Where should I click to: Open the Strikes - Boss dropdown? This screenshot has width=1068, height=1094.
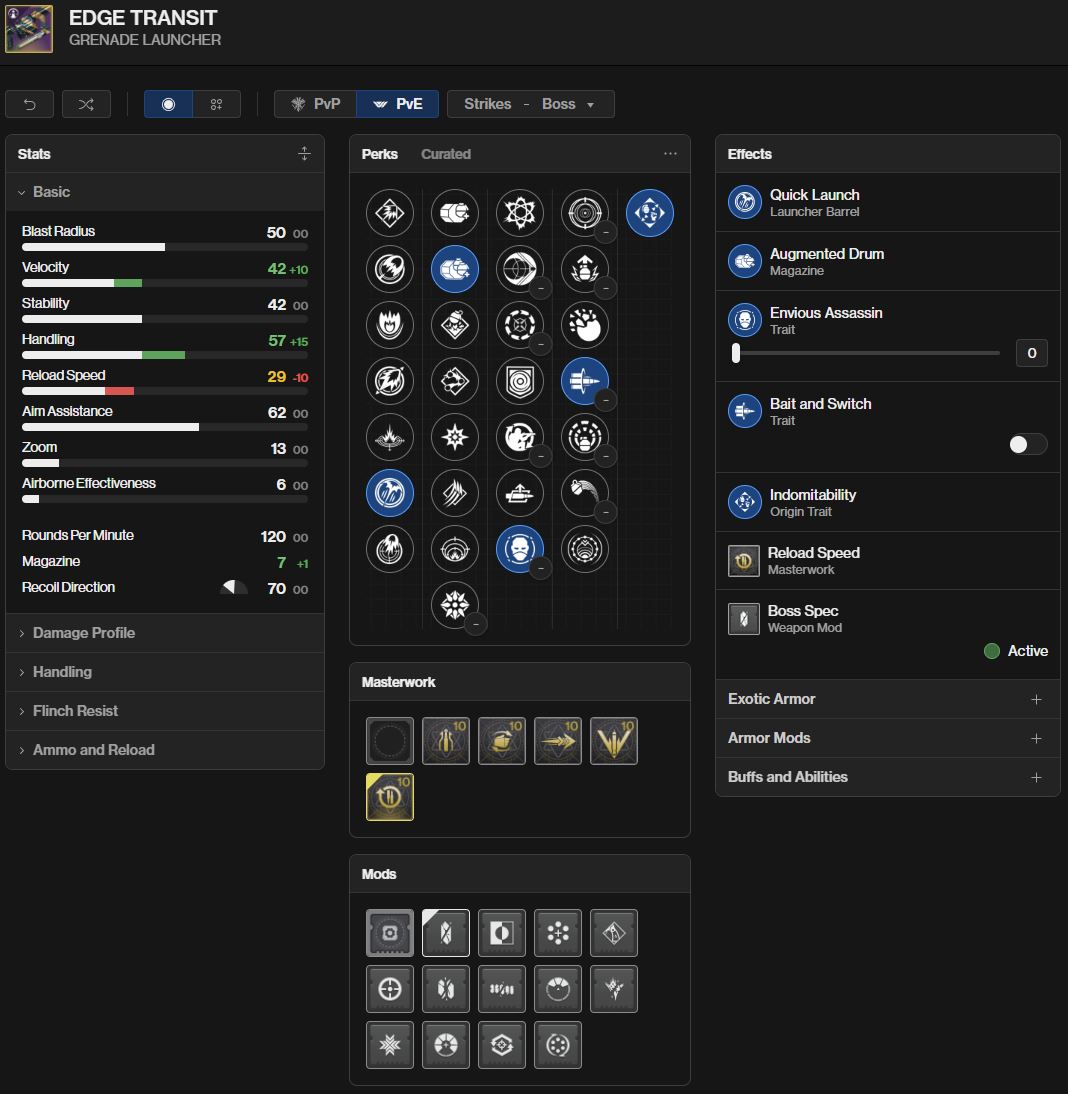tap(530, 104)
